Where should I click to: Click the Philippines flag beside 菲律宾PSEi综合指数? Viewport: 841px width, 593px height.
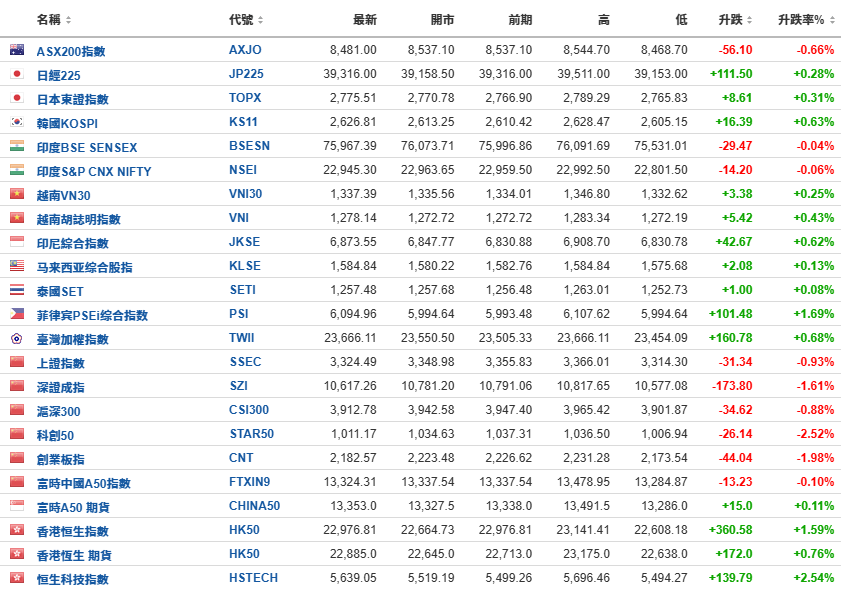point(17,314)
